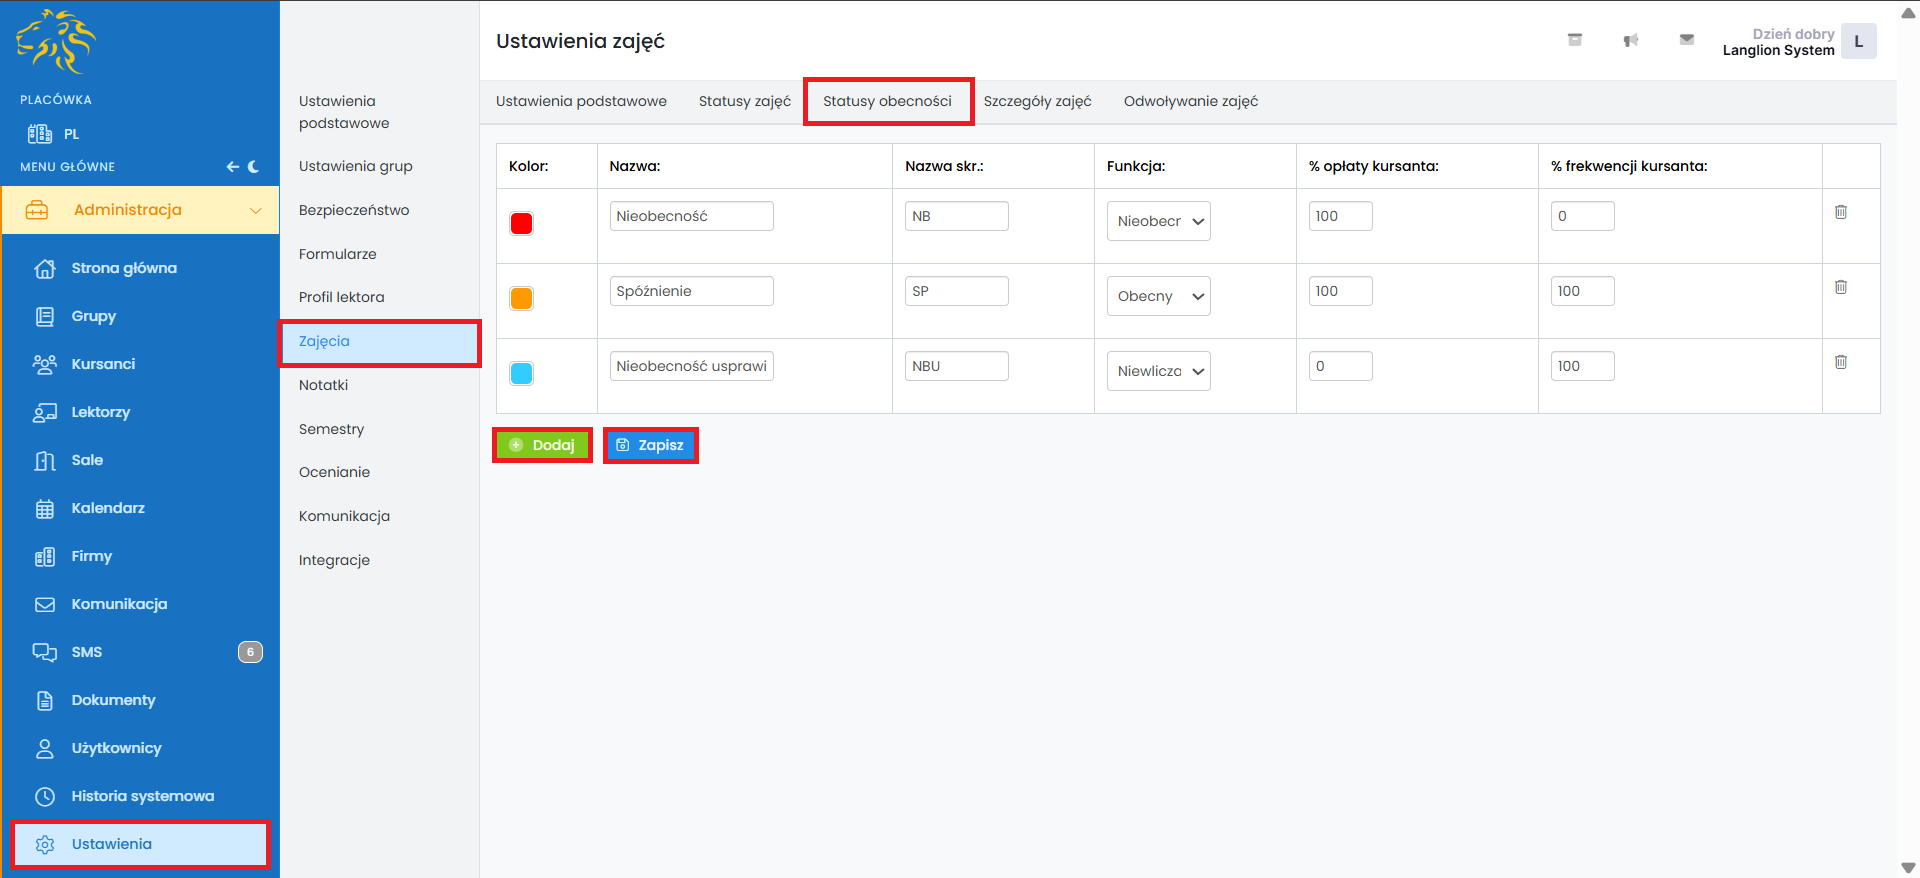Switch to Odwoływanie zajęć tab

pos(1190,101)
